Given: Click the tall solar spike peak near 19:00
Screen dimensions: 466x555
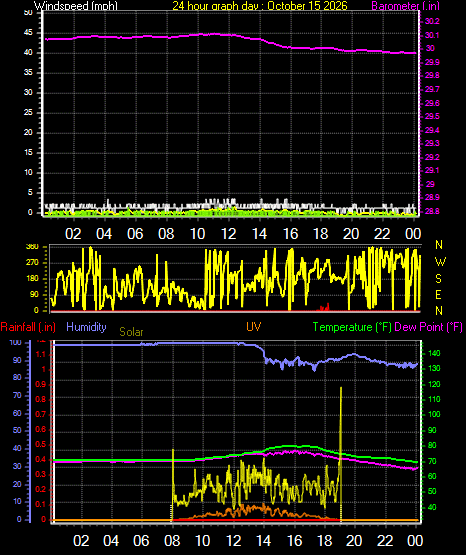Looking at the screenshot, I should click(341, 388).
